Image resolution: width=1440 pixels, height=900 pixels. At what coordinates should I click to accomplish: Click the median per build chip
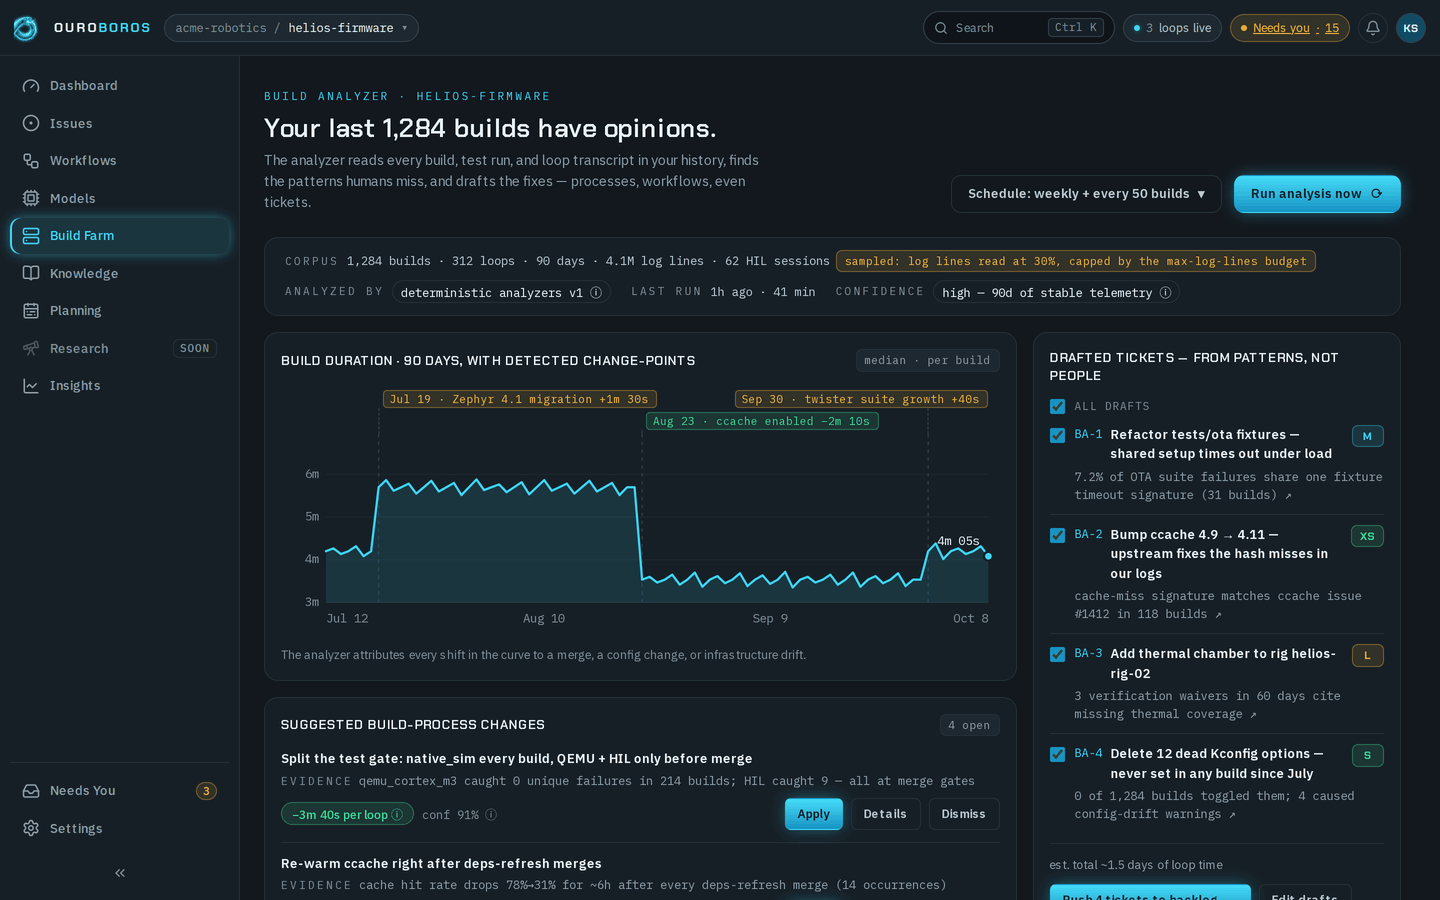927,360
